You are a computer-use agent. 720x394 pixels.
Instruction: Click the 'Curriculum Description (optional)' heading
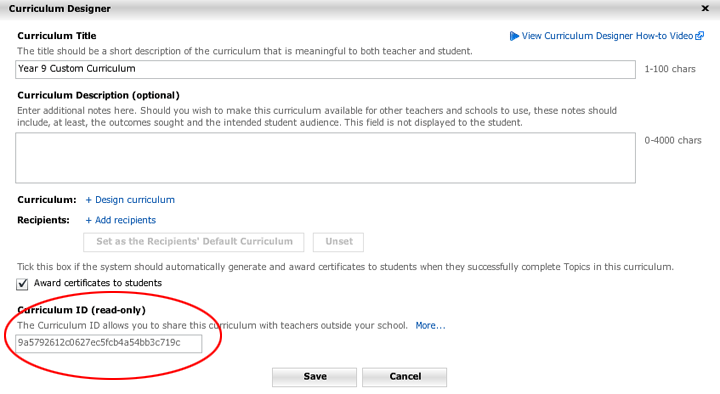point(98,95)
